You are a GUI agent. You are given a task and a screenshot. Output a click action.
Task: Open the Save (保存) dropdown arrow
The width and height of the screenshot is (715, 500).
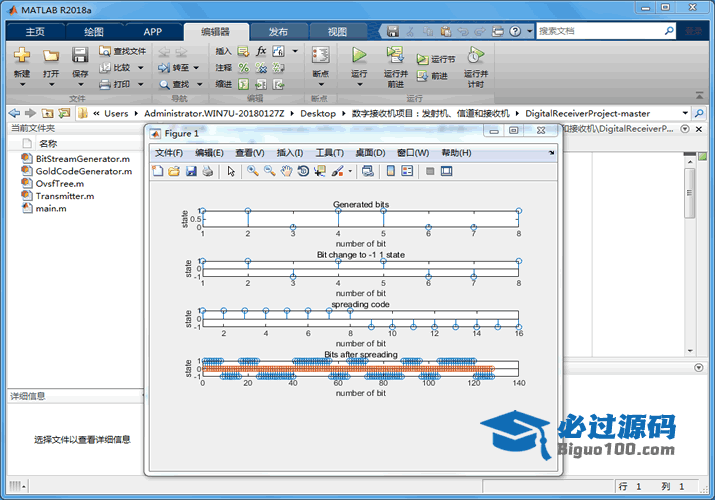(80, 84)
